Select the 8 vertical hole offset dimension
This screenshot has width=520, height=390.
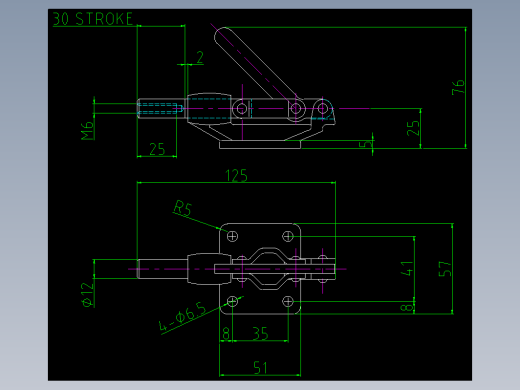tap(407, 307)
